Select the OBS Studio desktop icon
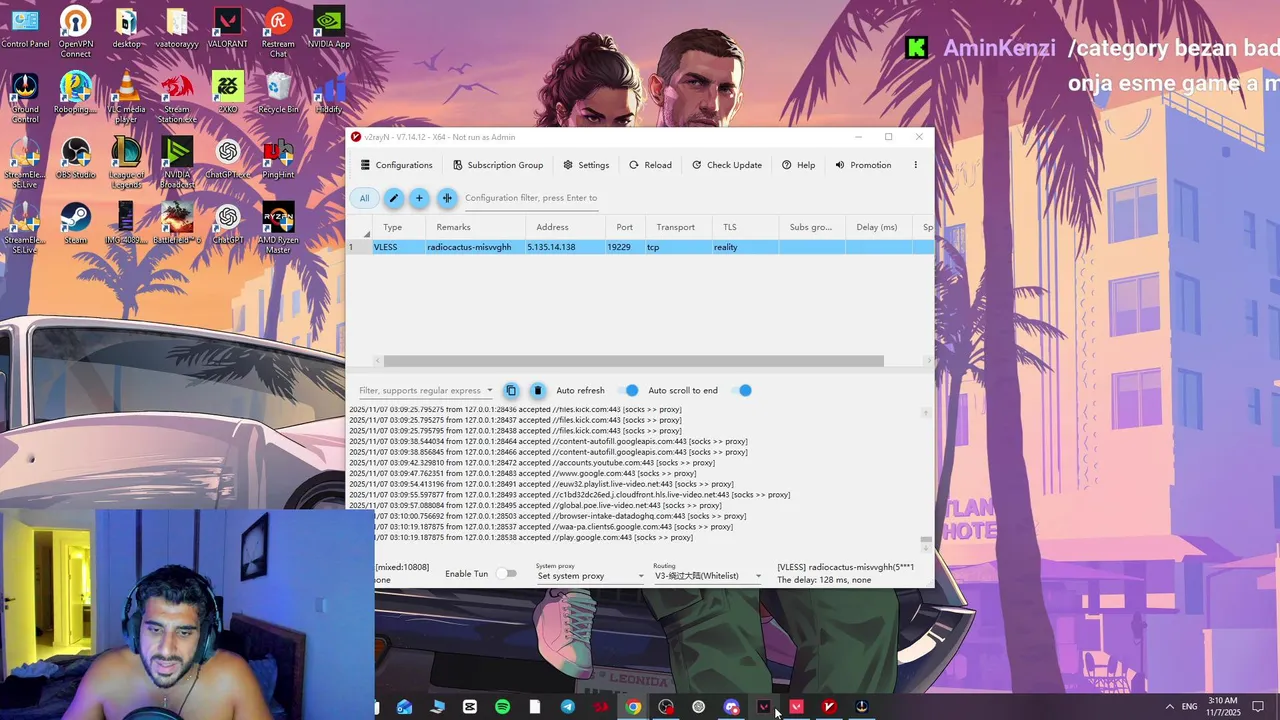 pos(76,158)
